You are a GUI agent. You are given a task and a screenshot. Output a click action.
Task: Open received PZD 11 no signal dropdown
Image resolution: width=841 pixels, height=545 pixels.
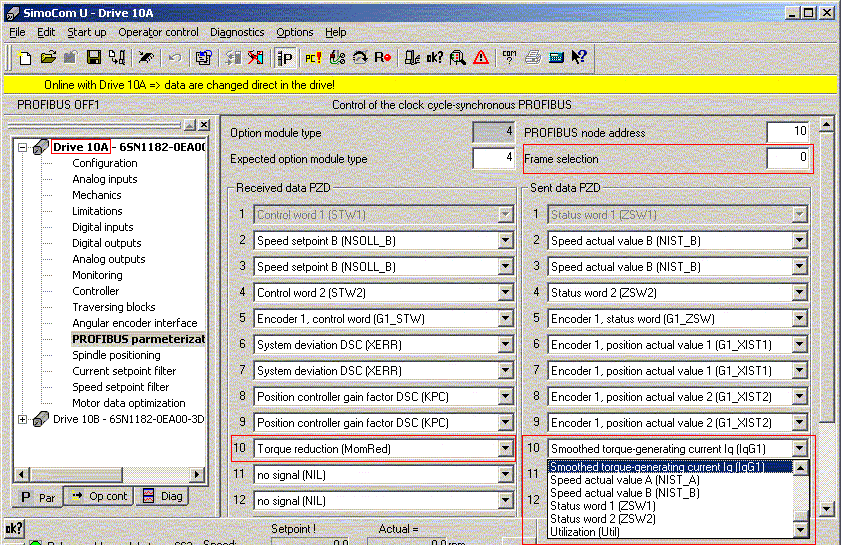(x=505, y=475)
